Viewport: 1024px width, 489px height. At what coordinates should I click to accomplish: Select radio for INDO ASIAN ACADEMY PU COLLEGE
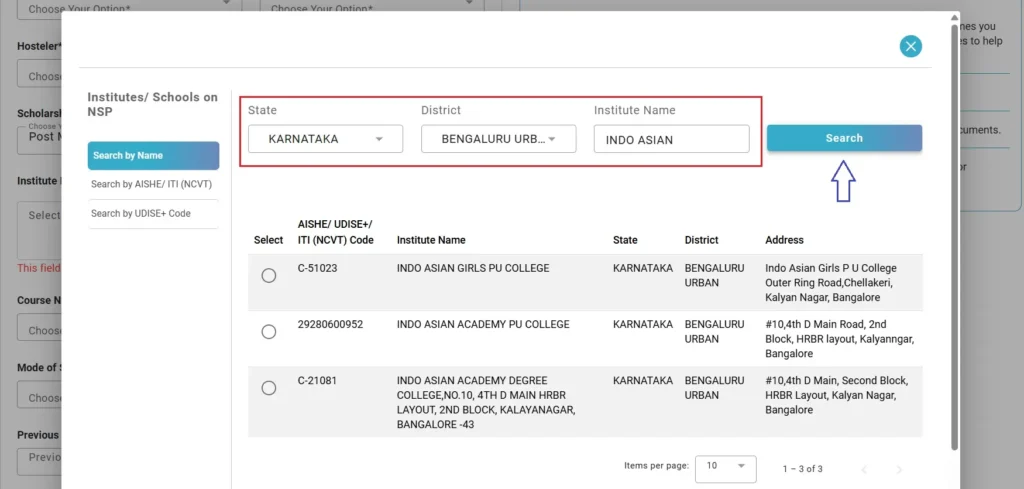coord(268,332)
